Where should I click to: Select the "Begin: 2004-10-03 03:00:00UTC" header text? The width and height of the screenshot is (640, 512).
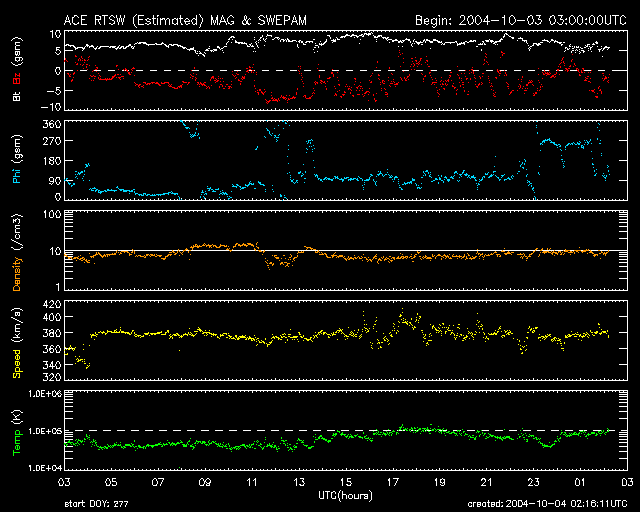click(521, 20)
